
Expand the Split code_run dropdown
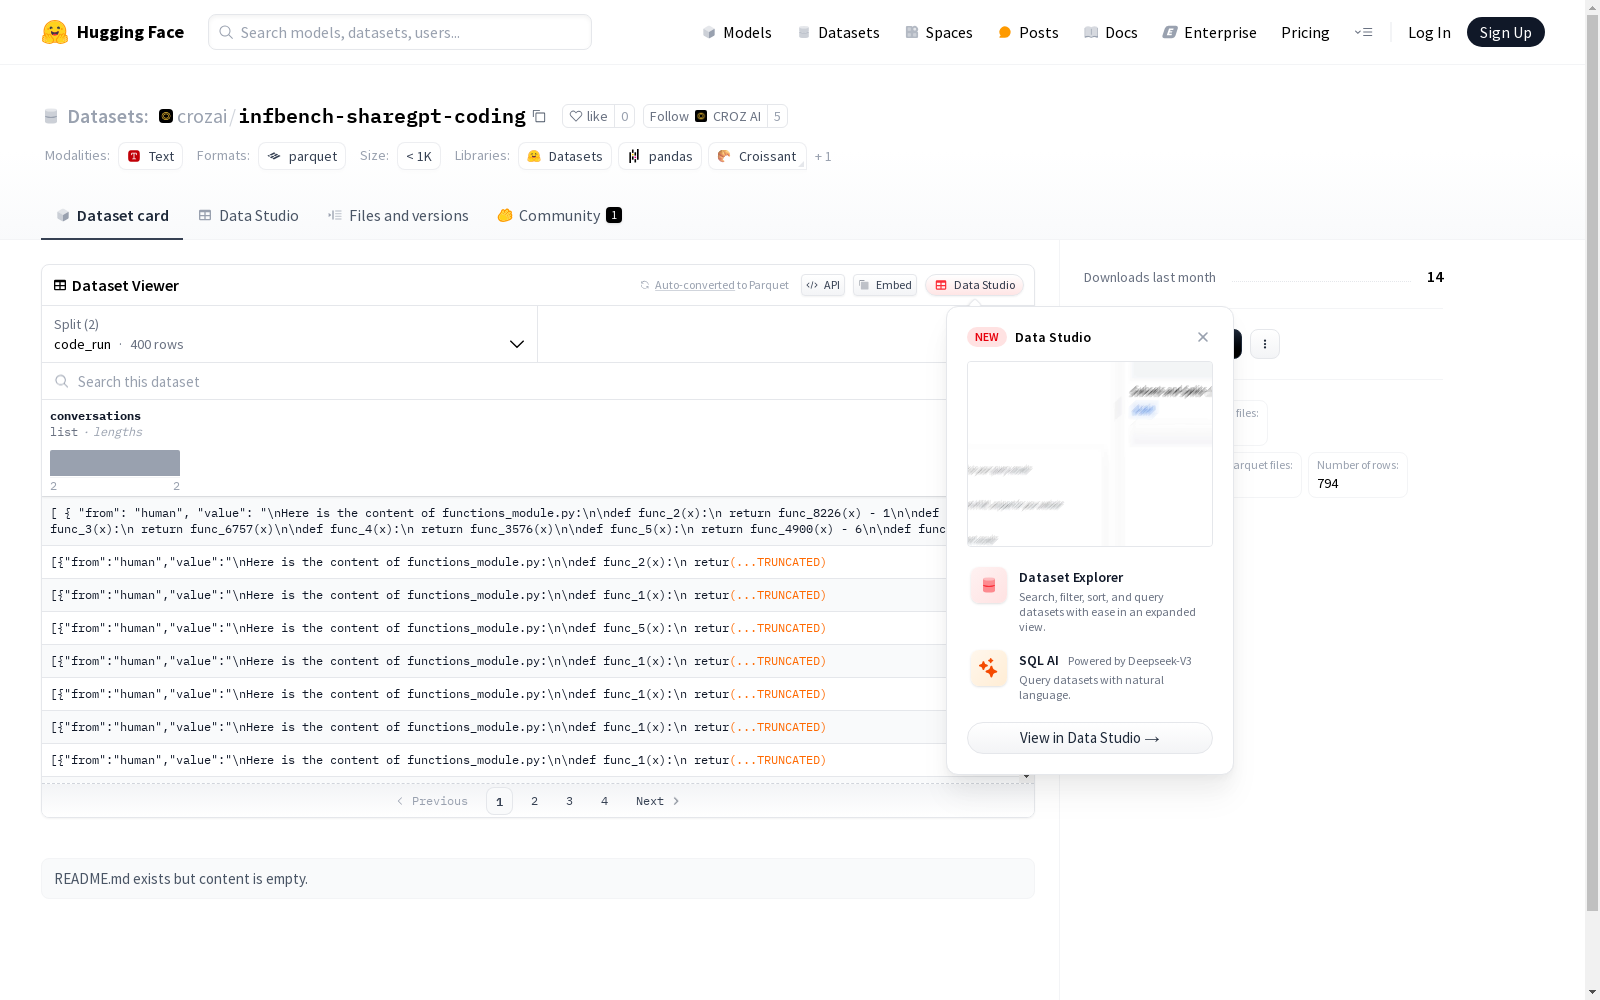tap(289, 334)
